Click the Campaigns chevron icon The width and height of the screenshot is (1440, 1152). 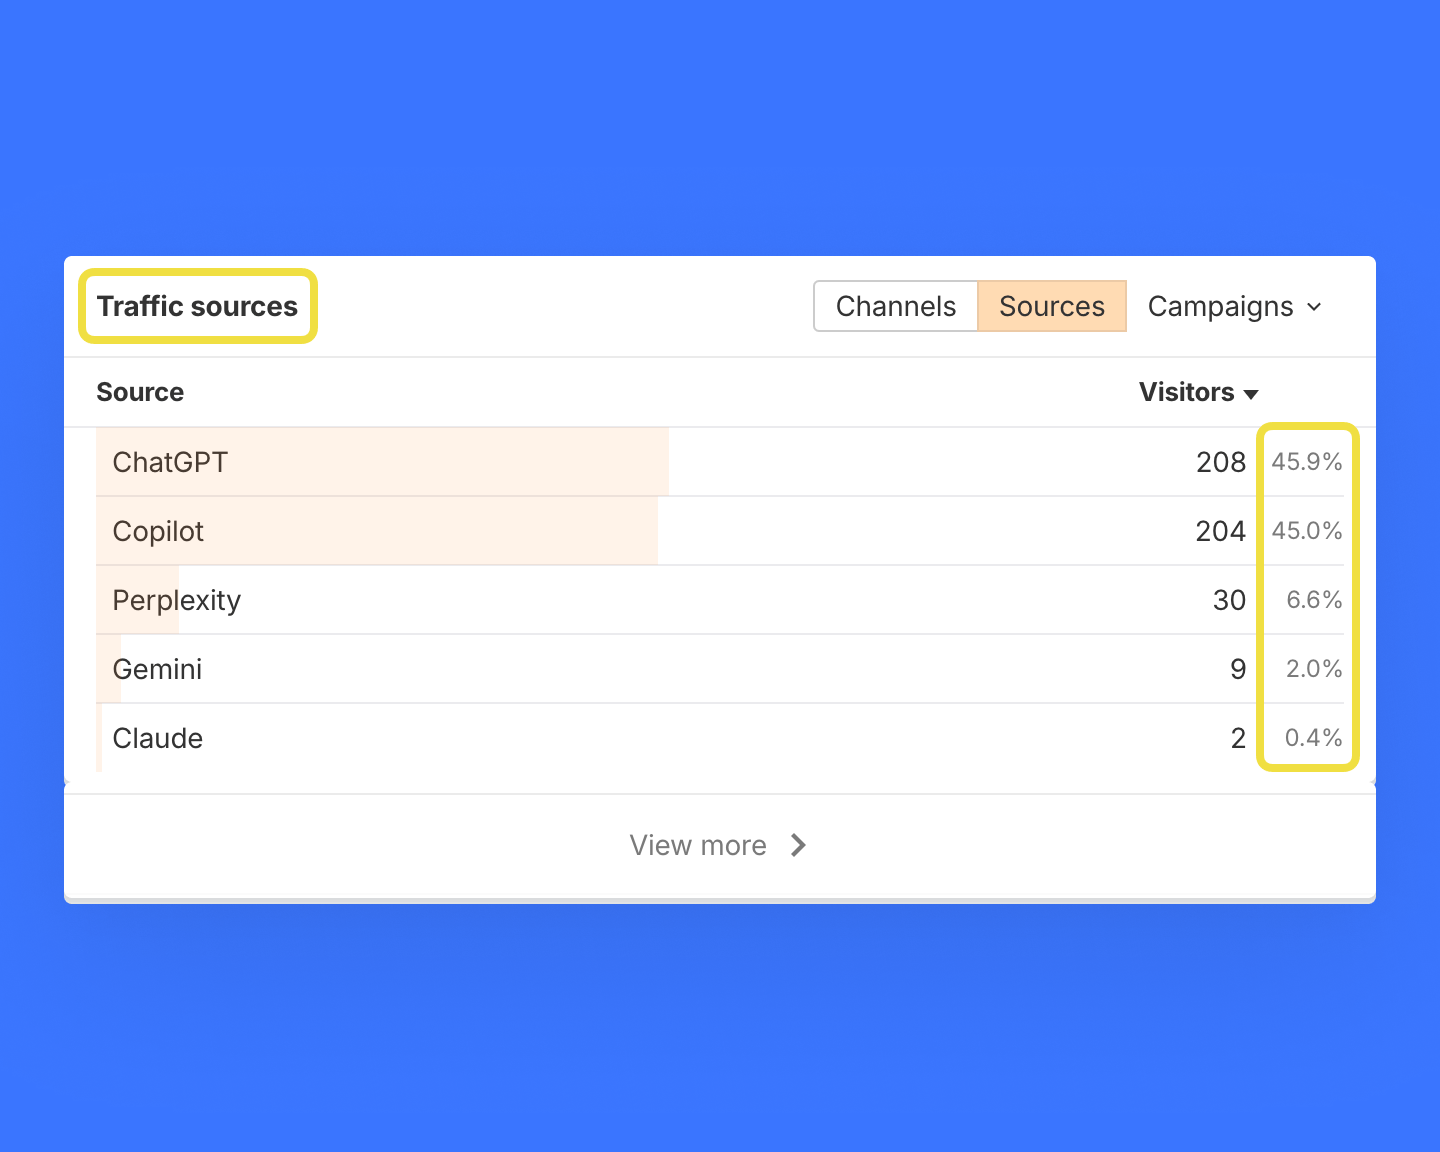[1315, 308]
